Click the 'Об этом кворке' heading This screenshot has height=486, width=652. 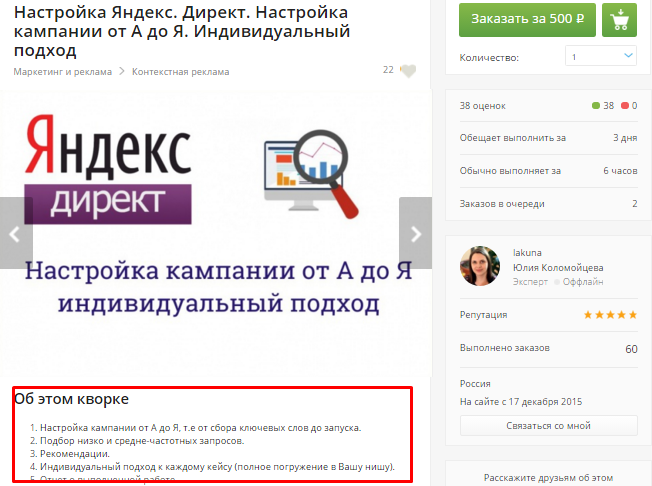tap(72, 399)
